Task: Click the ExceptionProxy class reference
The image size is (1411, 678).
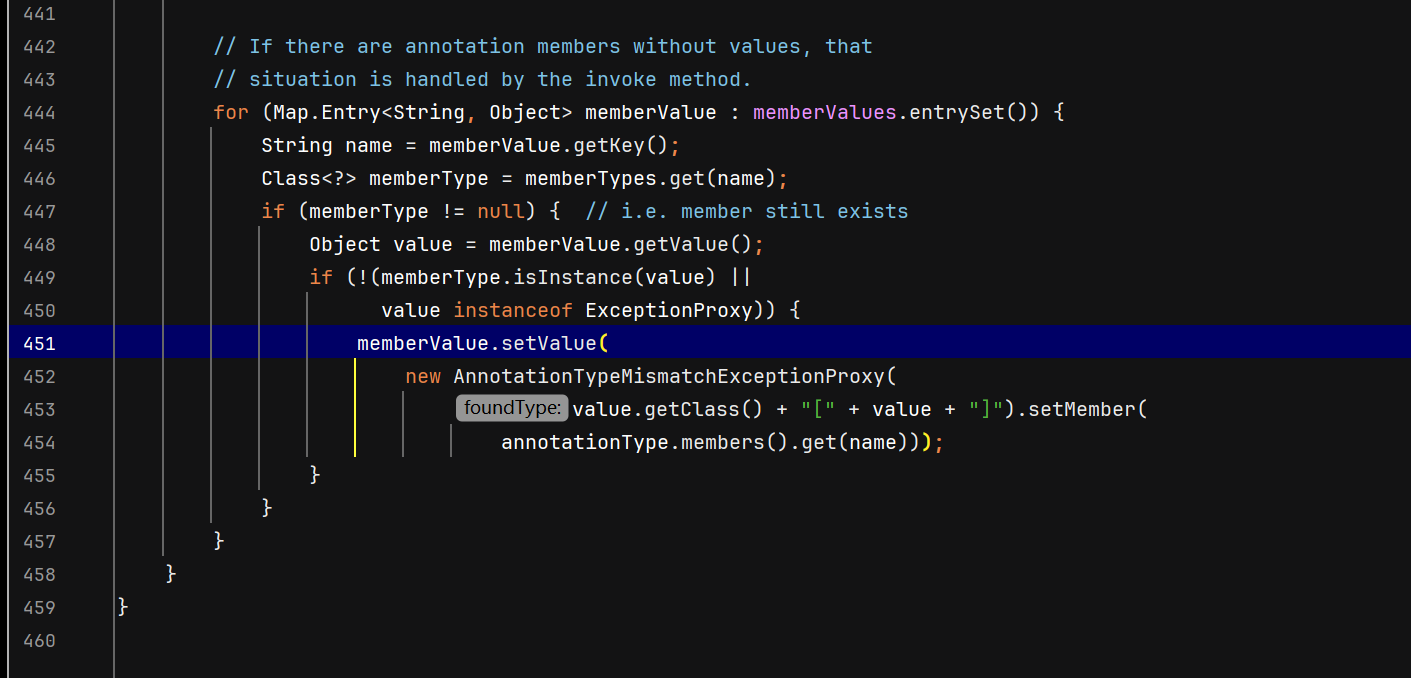Action: click(668, 310)
